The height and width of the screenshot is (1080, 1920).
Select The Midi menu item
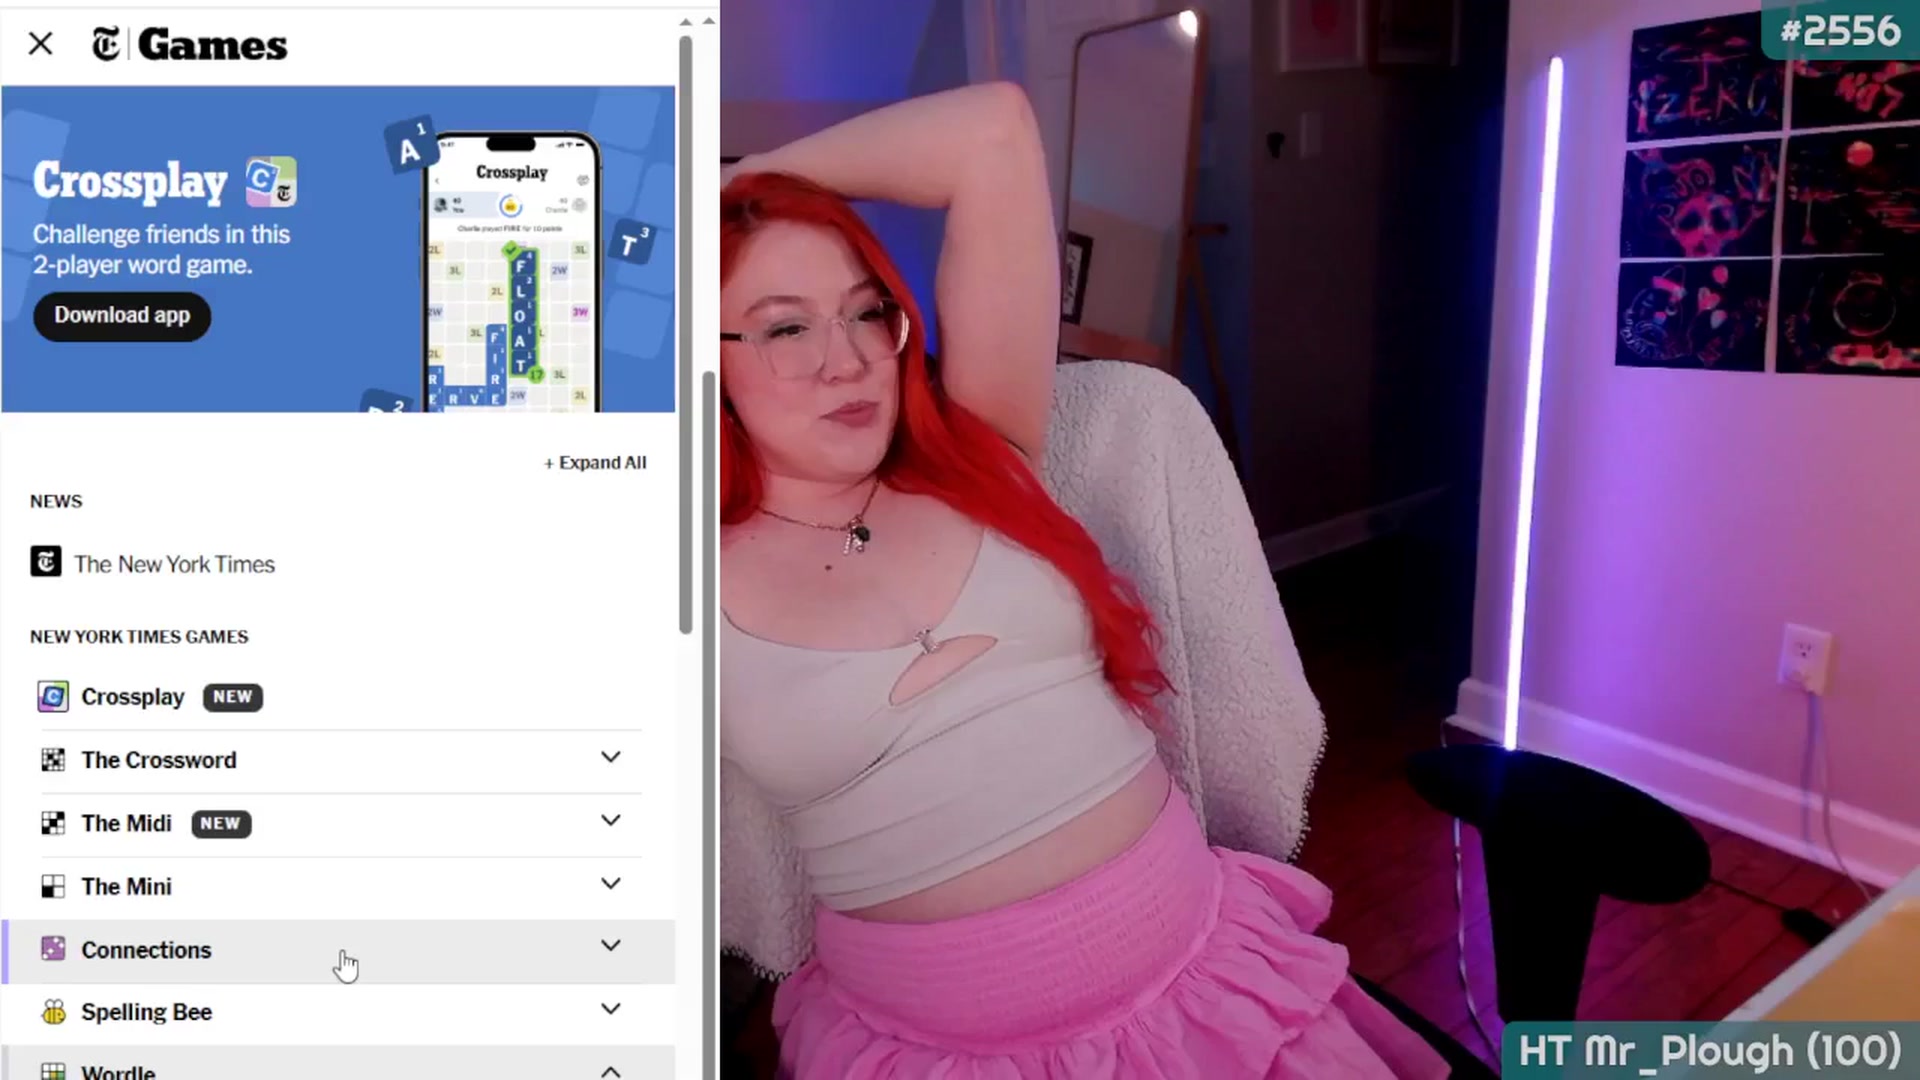click(x=127, y=823)
